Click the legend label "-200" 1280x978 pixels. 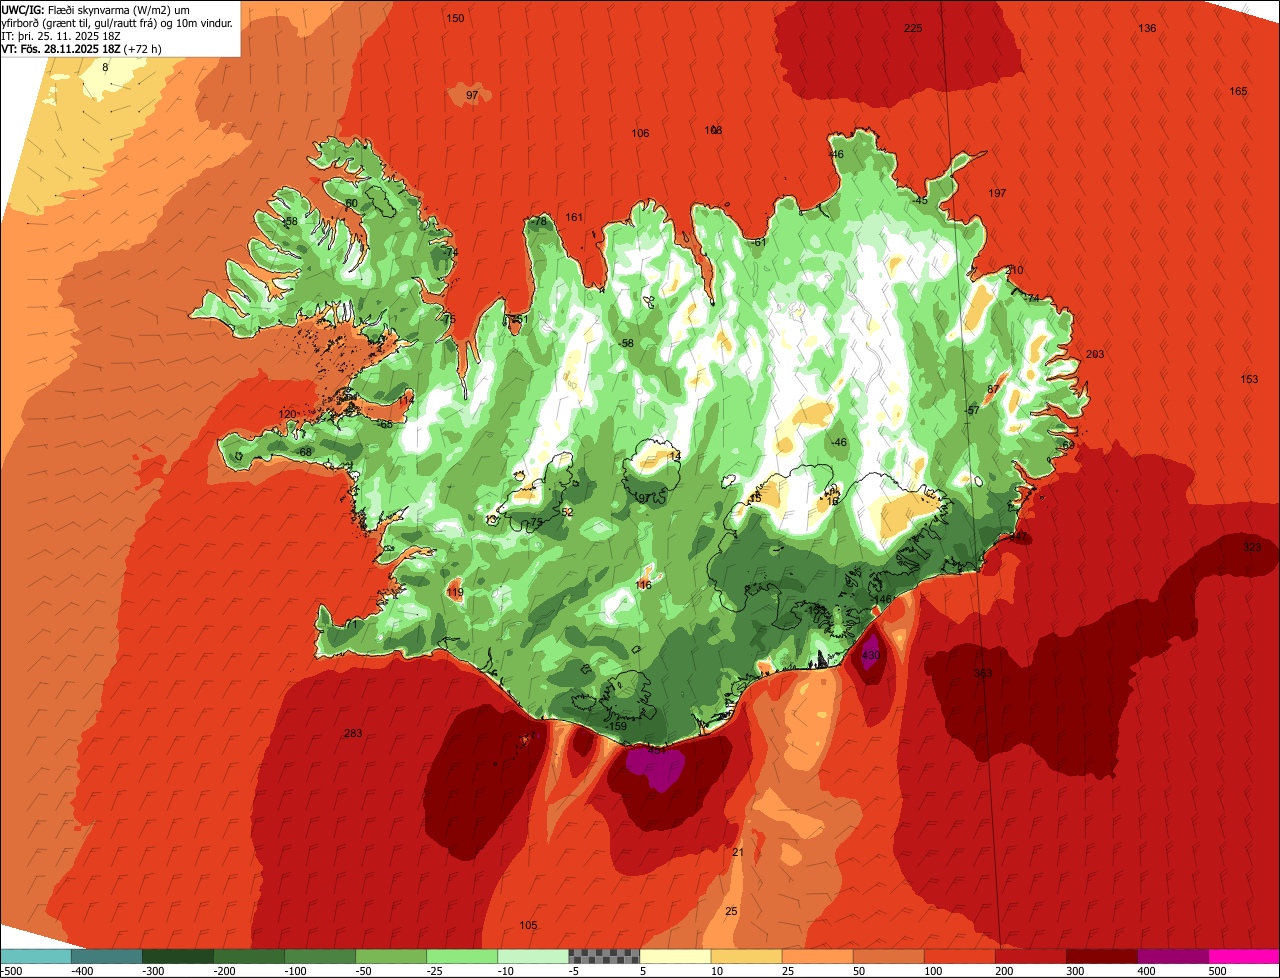point(224,970)
